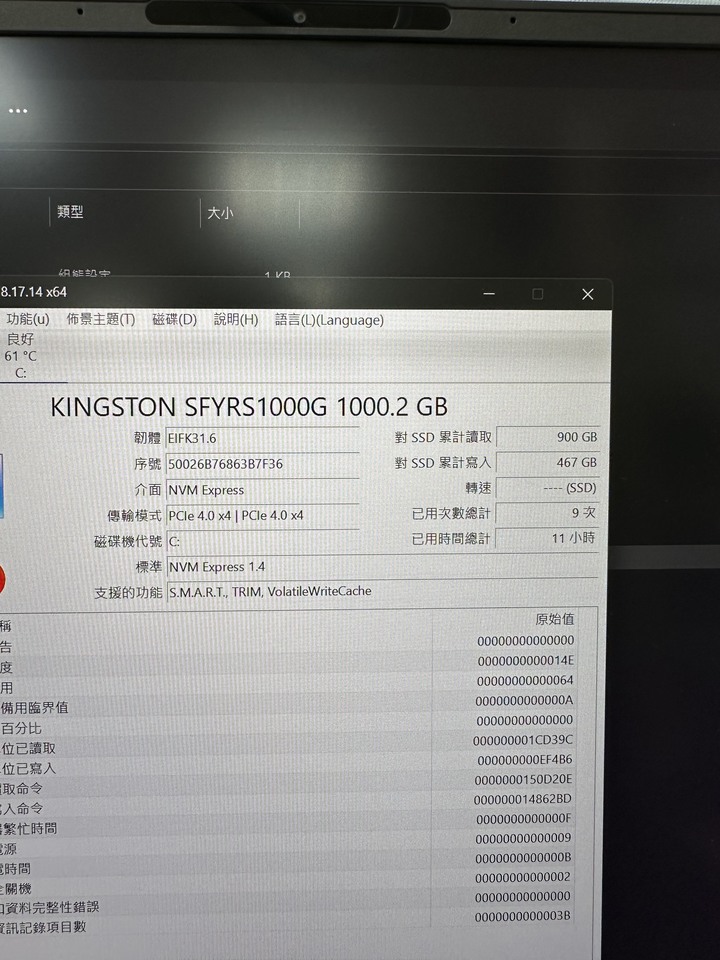This screenshot has height=960, width=720.
Task: Click the 轉速 value ---- (SSD)
Action: pos(547,488)
